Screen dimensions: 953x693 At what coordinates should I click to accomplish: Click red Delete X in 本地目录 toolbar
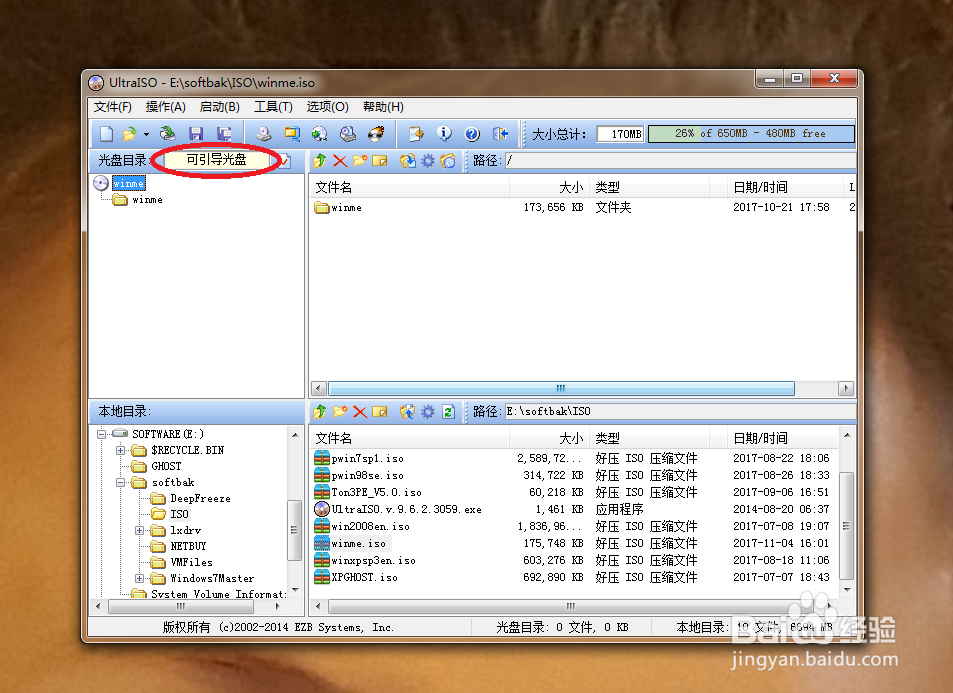coord(360,412)
